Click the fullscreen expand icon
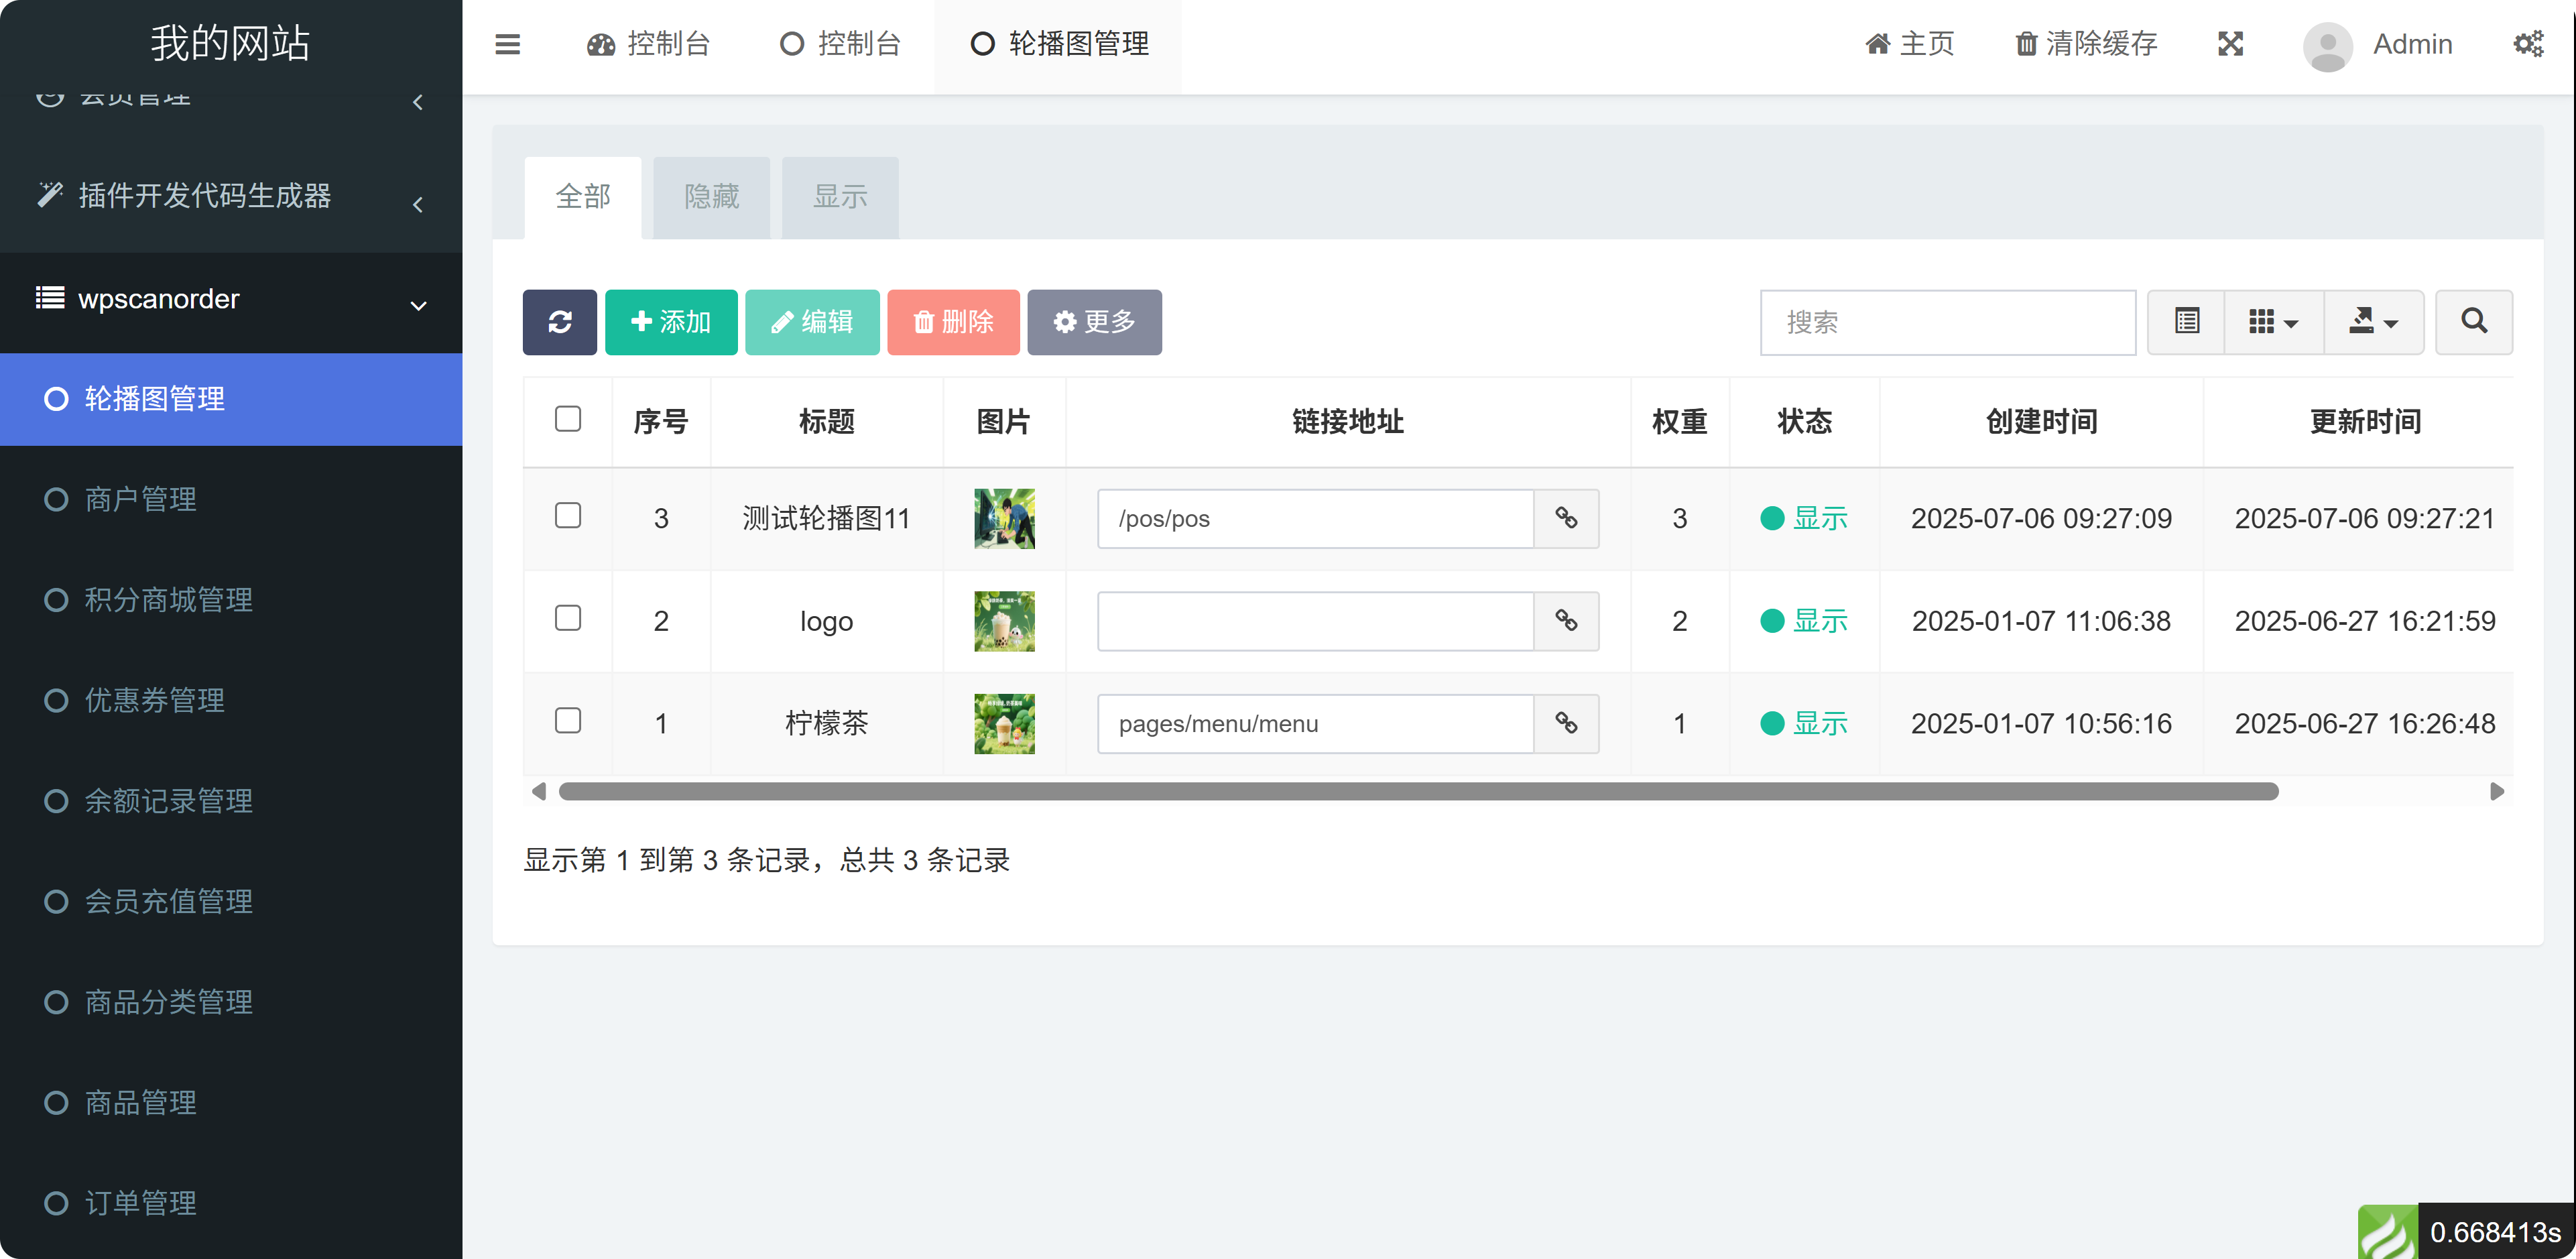Image resolution: width=2576 pixels, height=1259 pixels. [x=2230, y=44]
